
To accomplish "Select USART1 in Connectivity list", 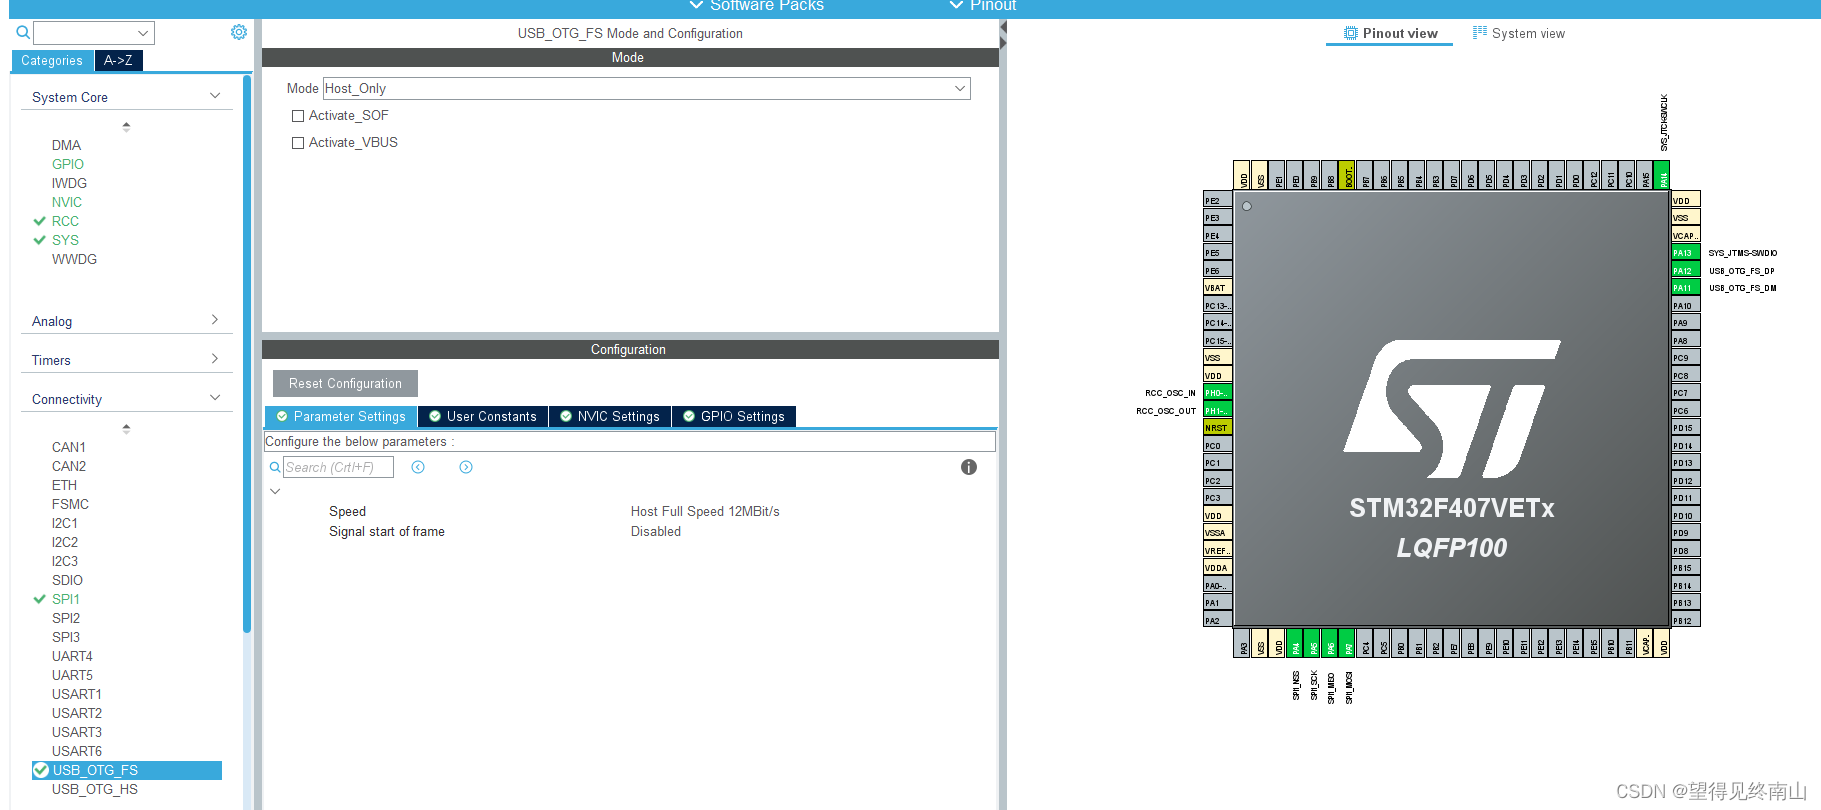I will (x=77, y=694).
